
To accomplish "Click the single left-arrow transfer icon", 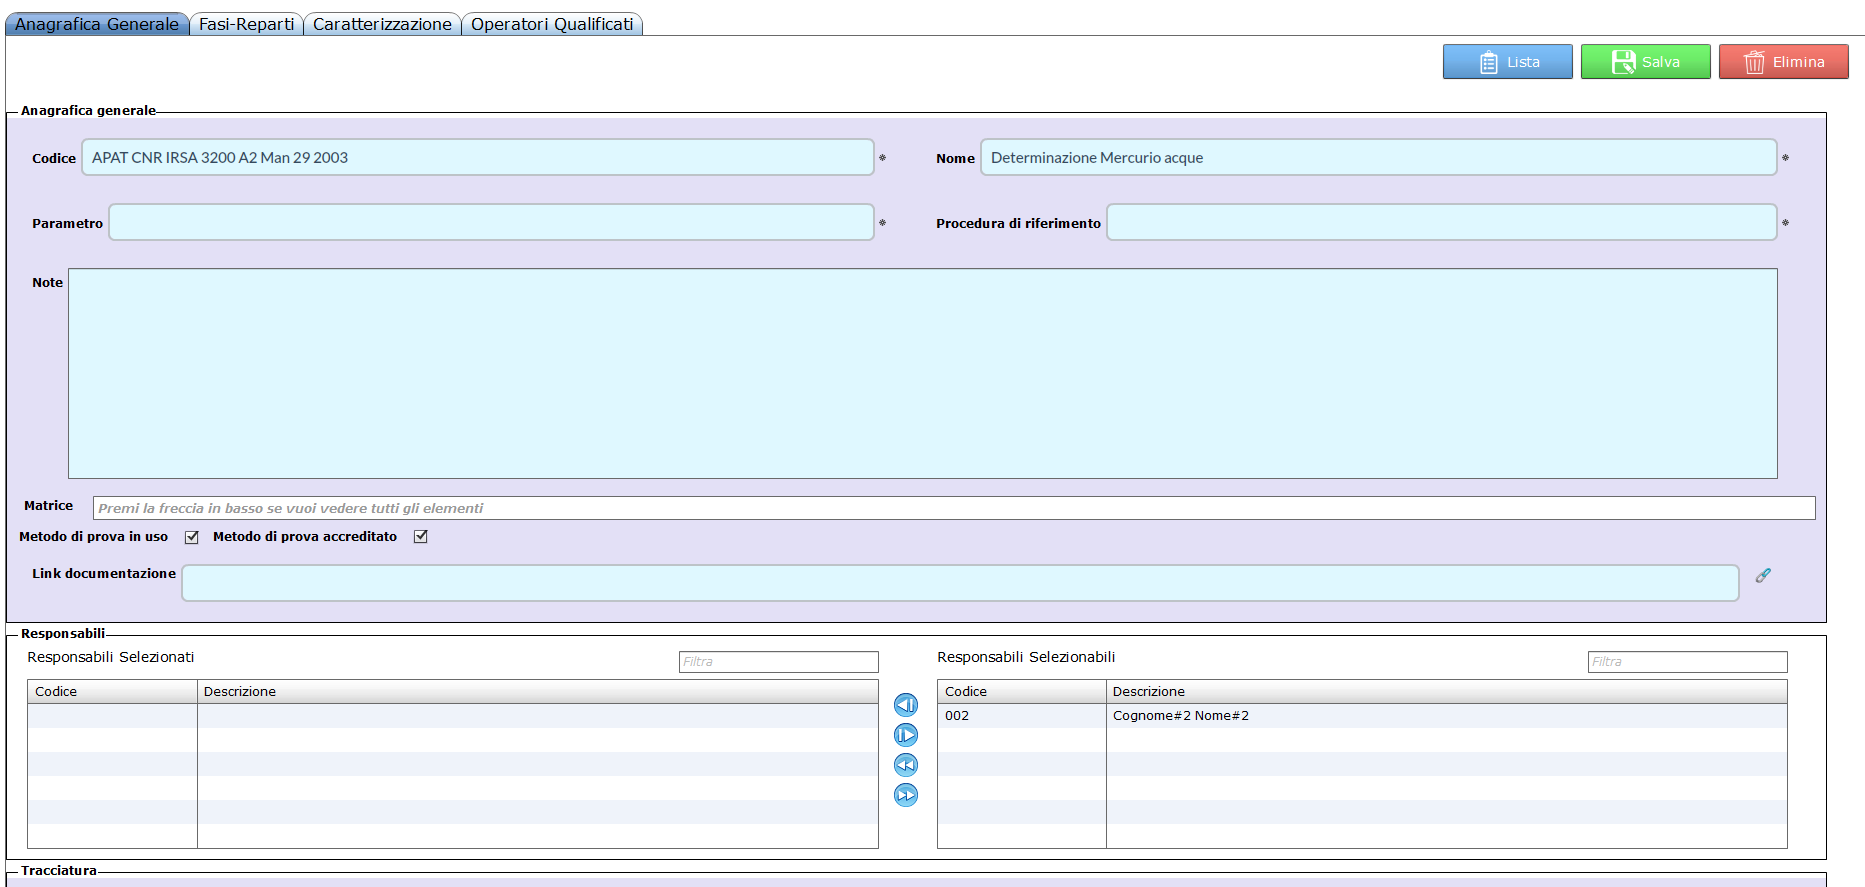I will coord(906,705).
